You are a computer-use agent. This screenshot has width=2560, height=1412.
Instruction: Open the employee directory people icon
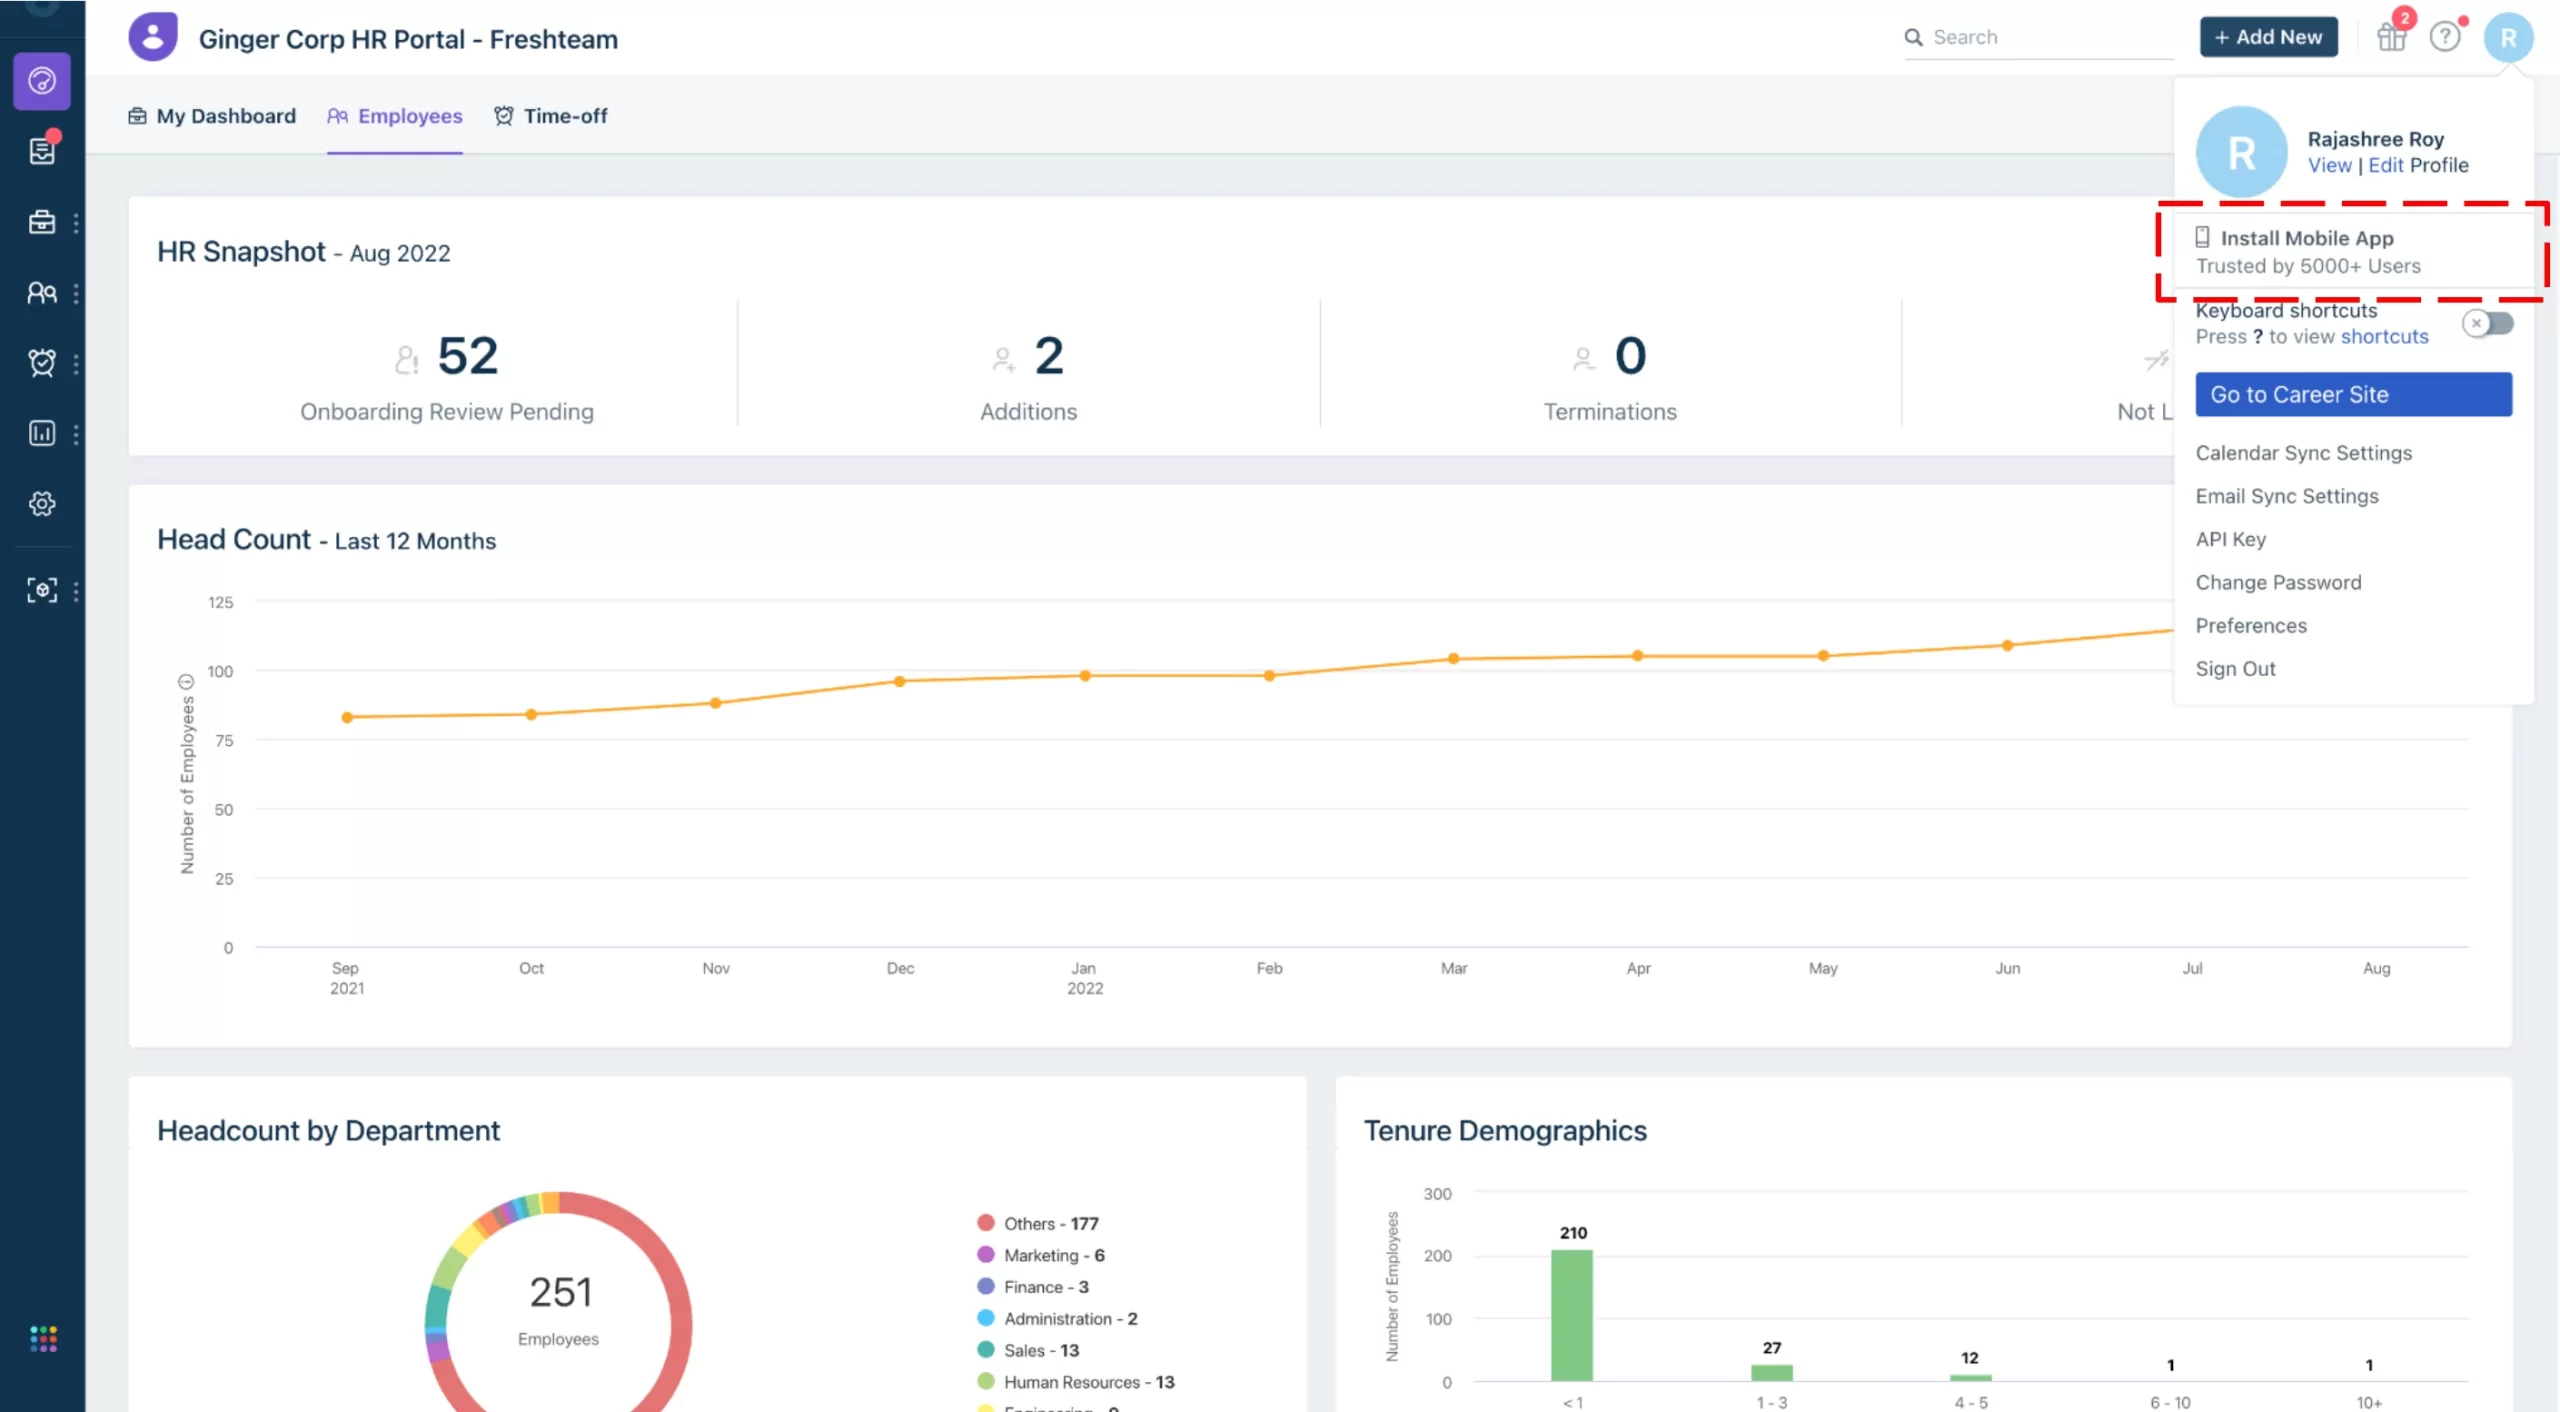pos(42,293)
